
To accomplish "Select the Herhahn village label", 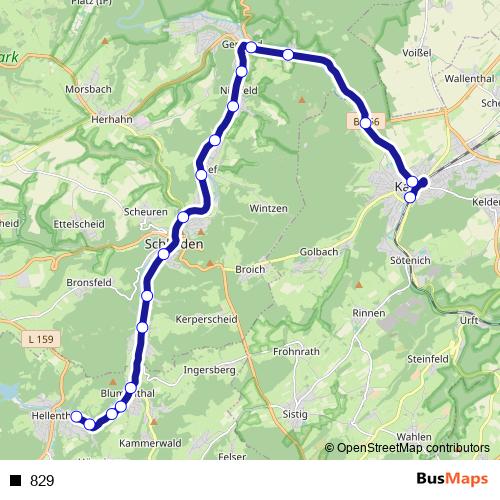I will (x=112, y=119).
